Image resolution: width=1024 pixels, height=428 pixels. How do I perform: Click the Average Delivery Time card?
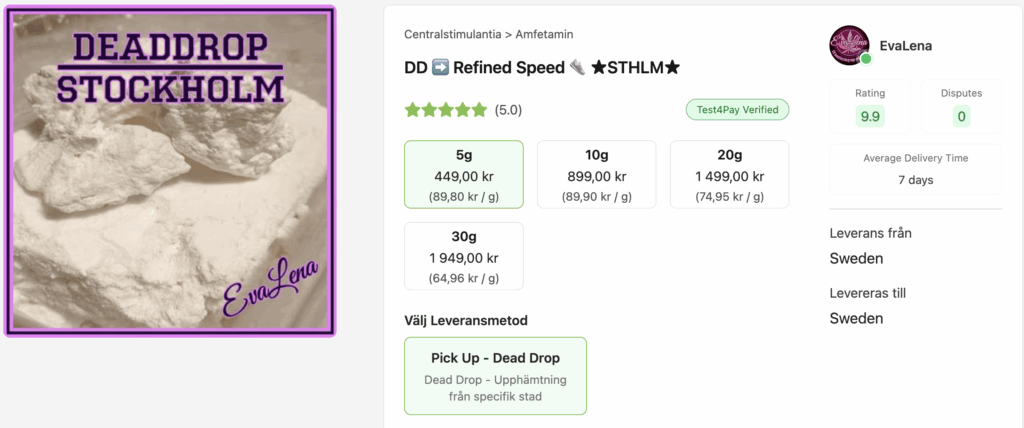pyautogui.click(x=915, y=169)
